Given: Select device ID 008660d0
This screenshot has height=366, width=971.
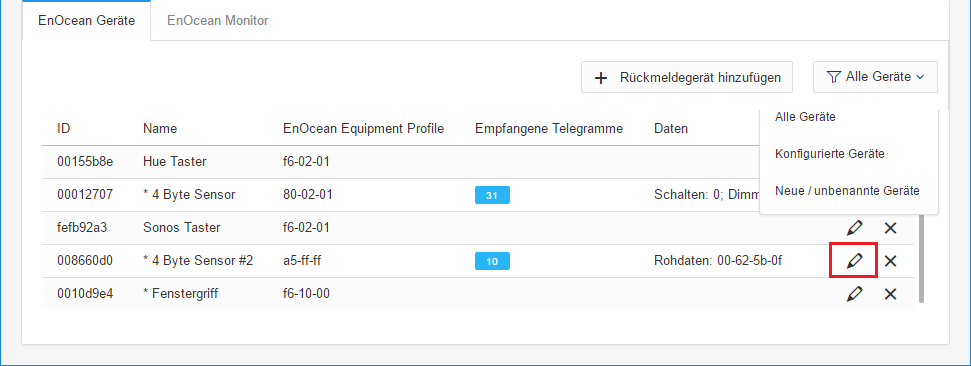Looking at the screenshot, I should (x=85, y=261).
